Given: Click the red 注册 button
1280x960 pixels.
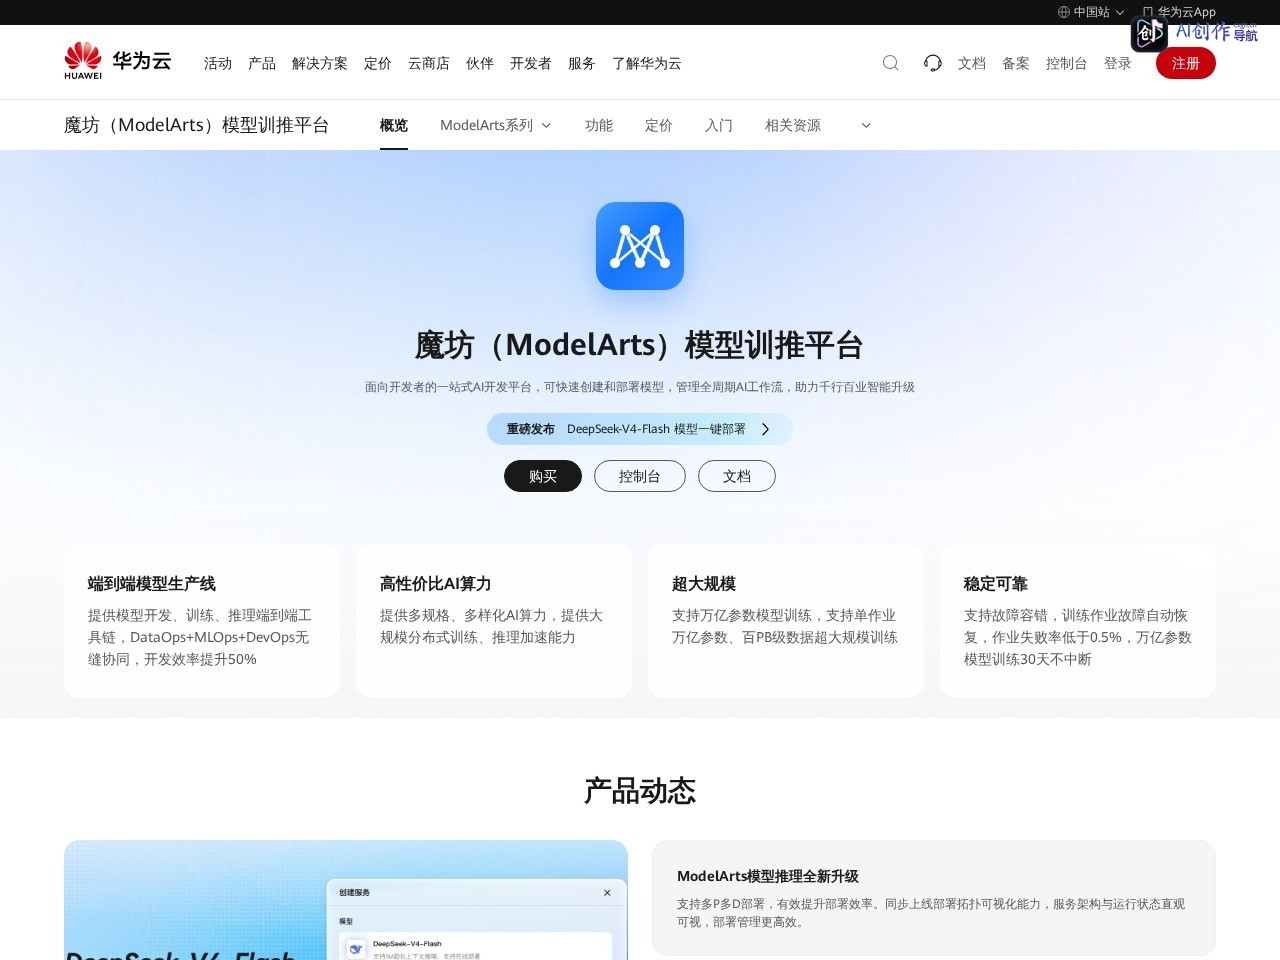Looking at the screenshot, I should [1186, 63].
